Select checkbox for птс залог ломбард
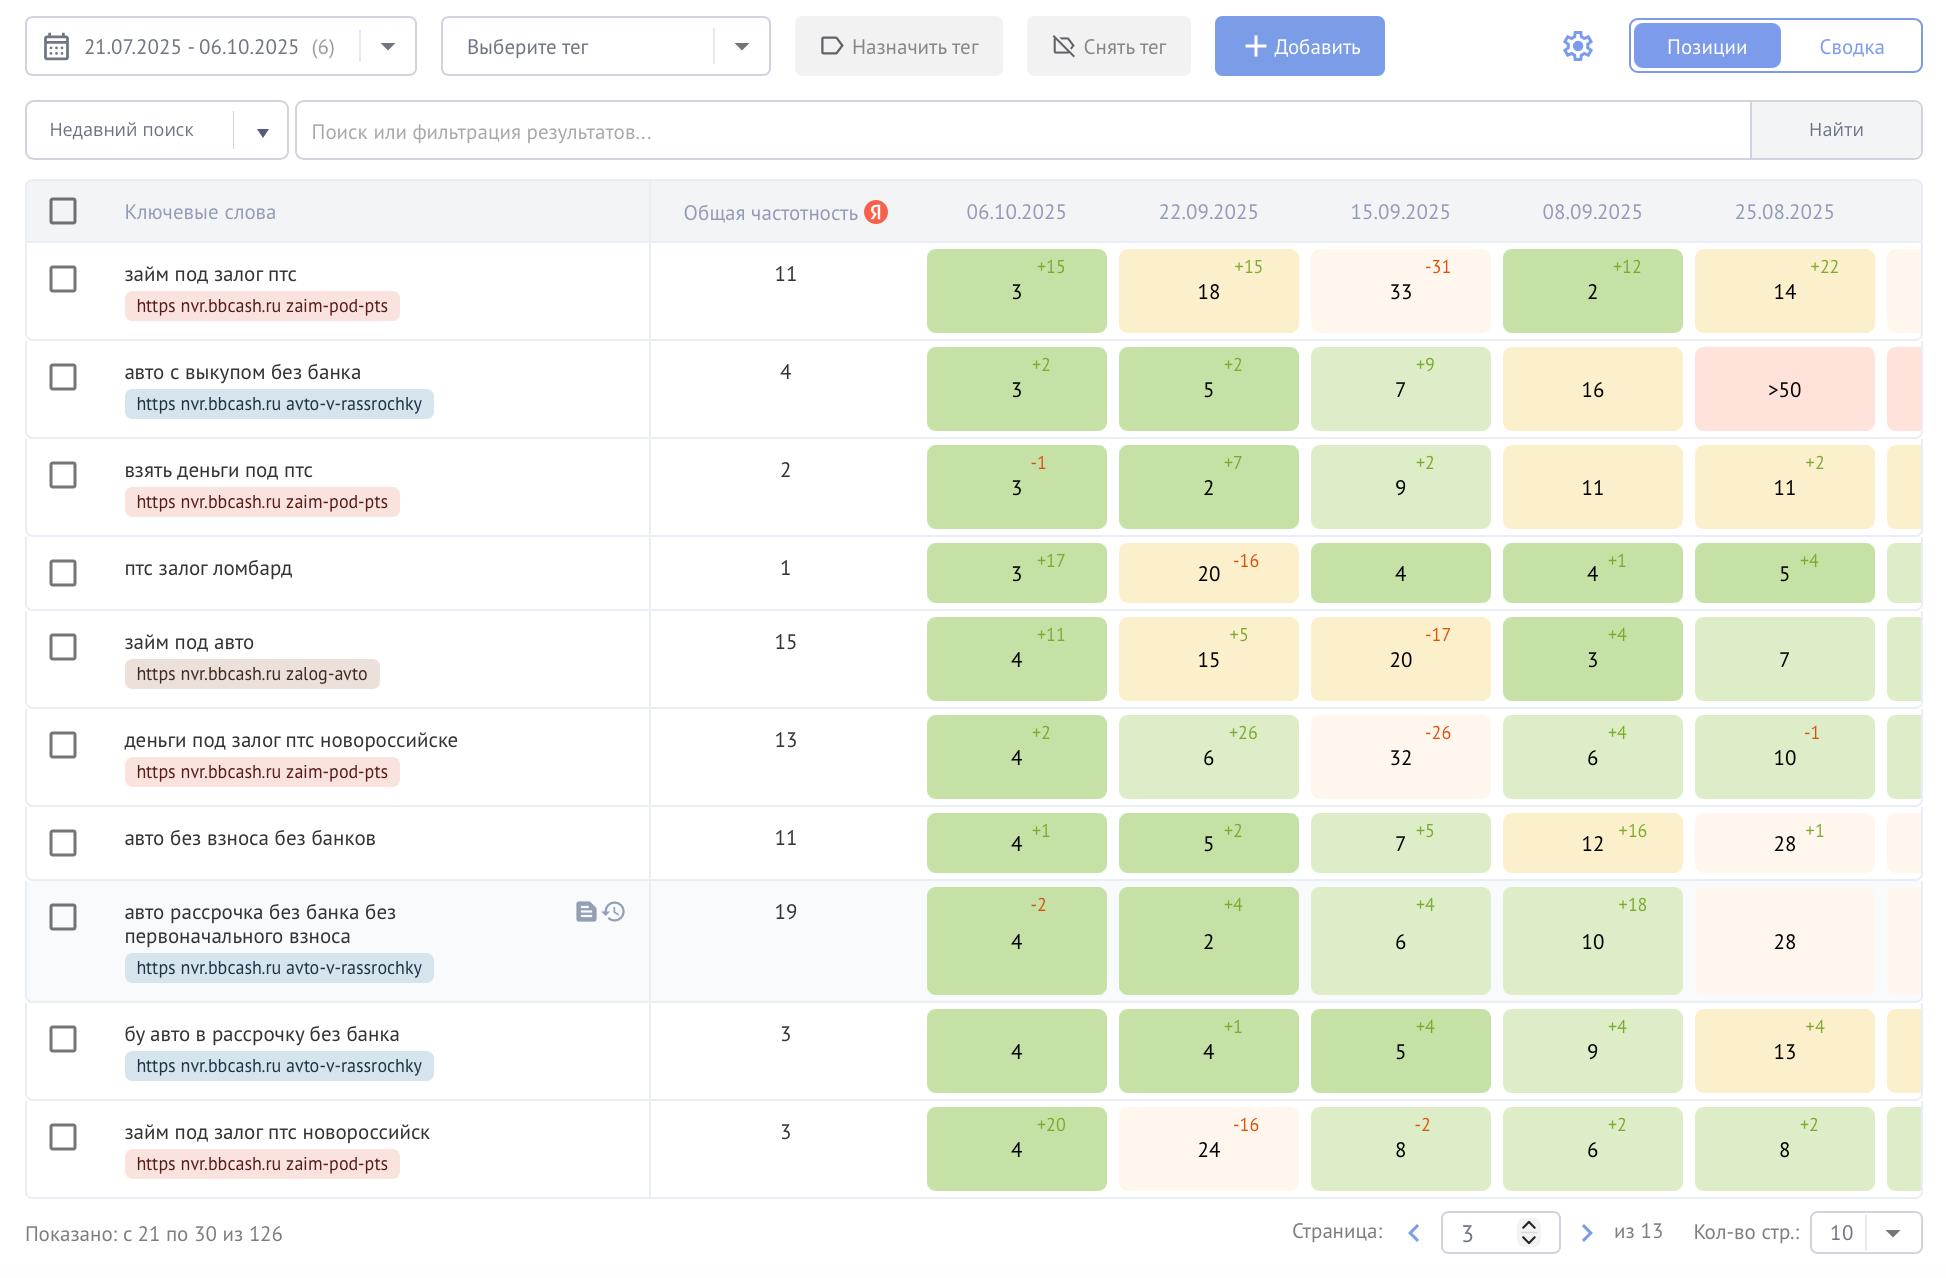1946x1278 pixels. click(63, 573)
